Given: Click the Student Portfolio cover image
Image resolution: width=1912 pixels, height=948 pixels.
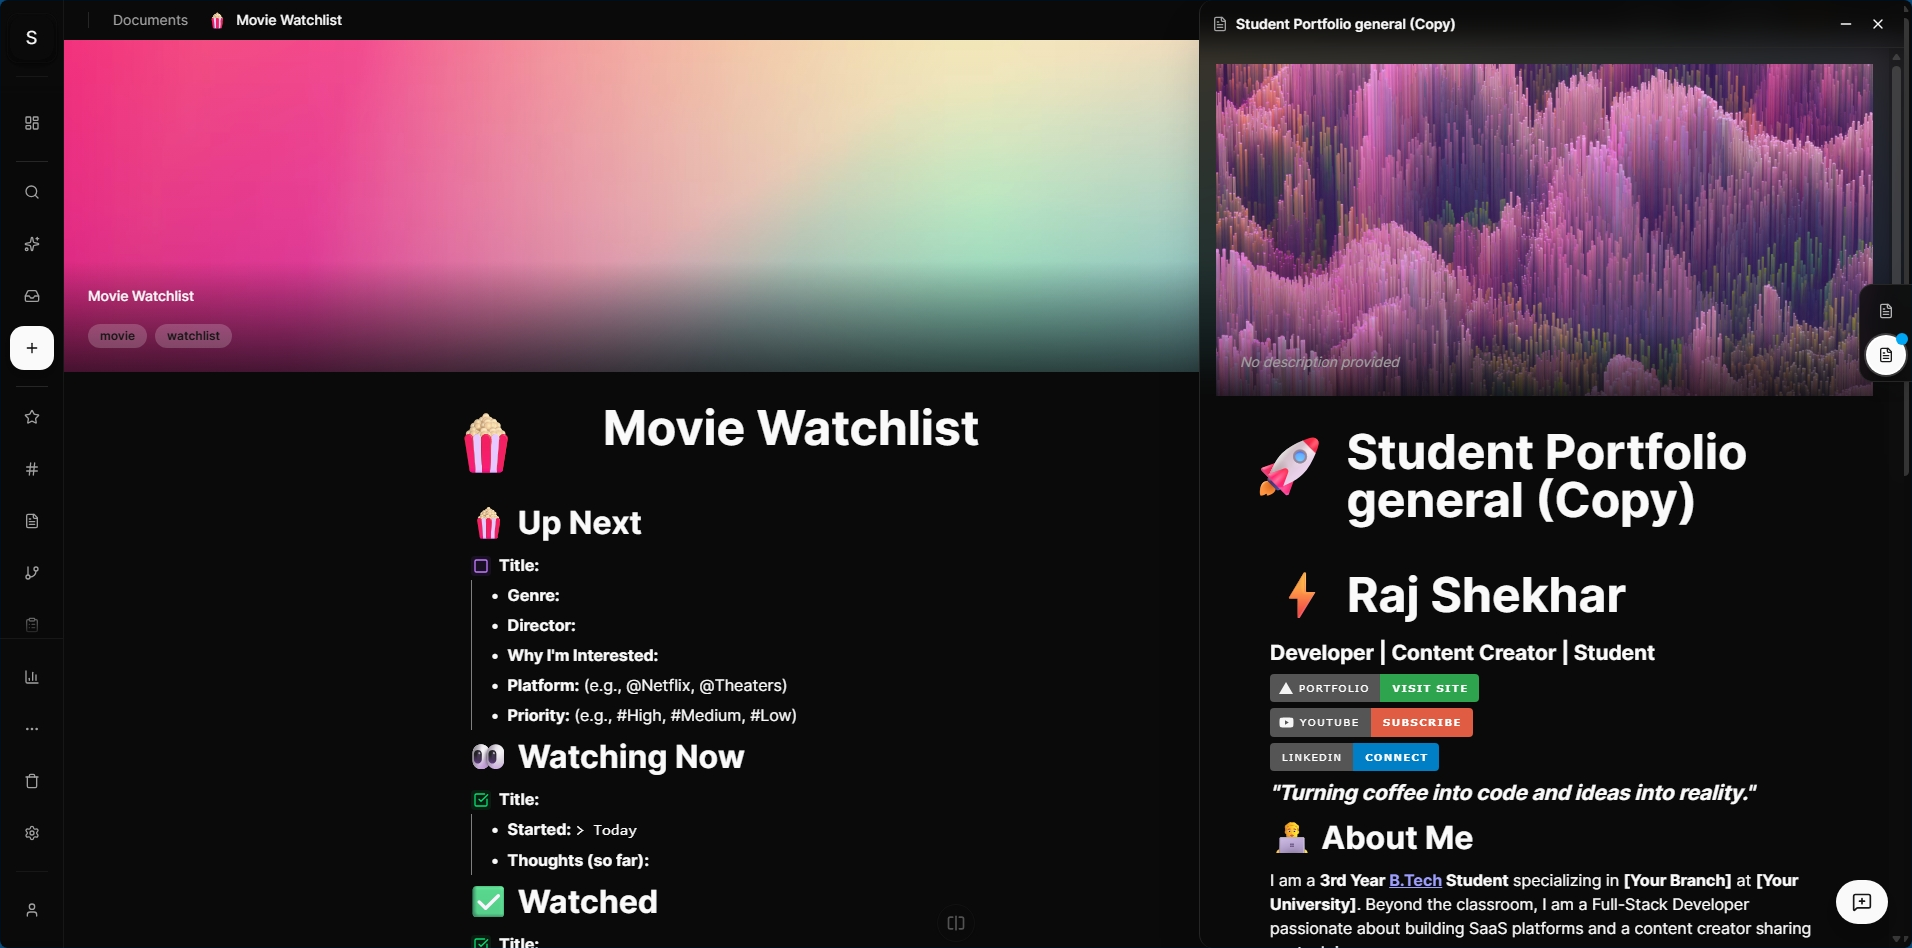Looking at the screenshot, I should click(x=1543, y=229).
